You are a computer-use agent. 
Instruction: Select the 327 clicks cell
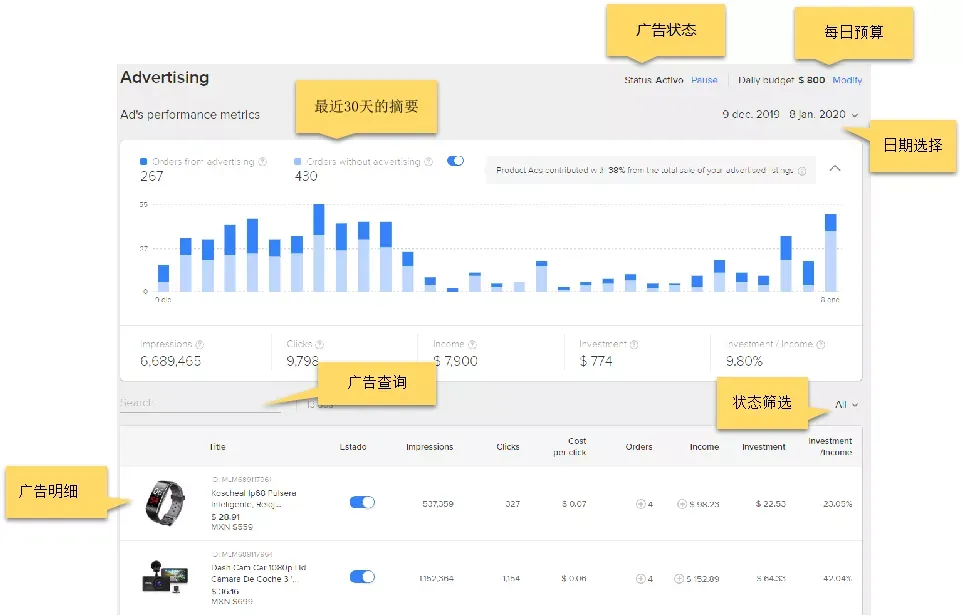tap(512, 504)
